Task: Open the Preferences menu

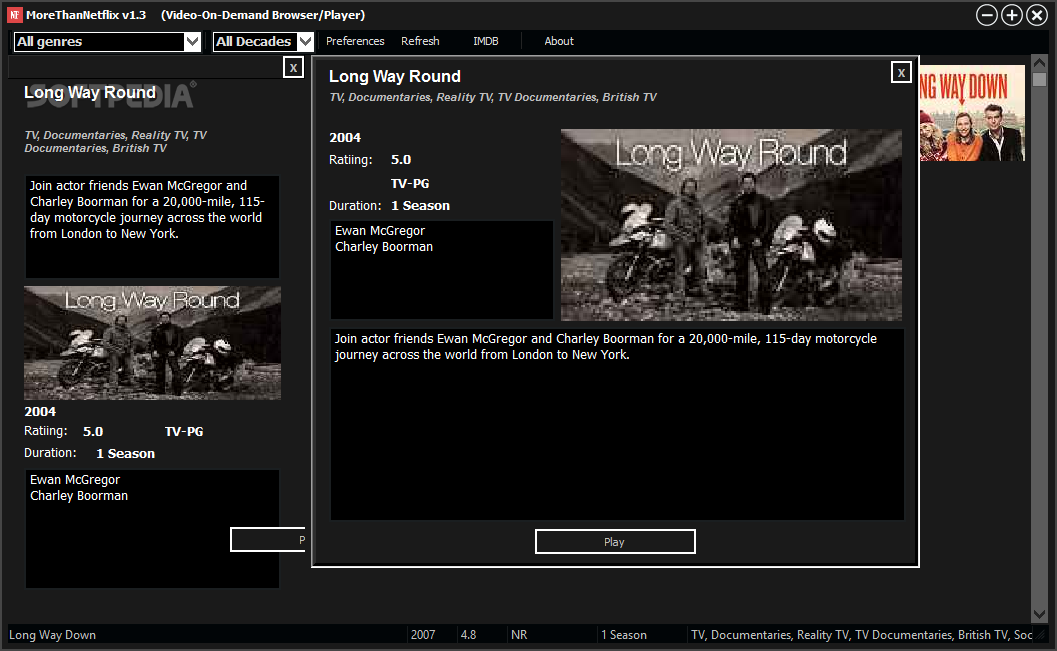Action: pos(355,41)
